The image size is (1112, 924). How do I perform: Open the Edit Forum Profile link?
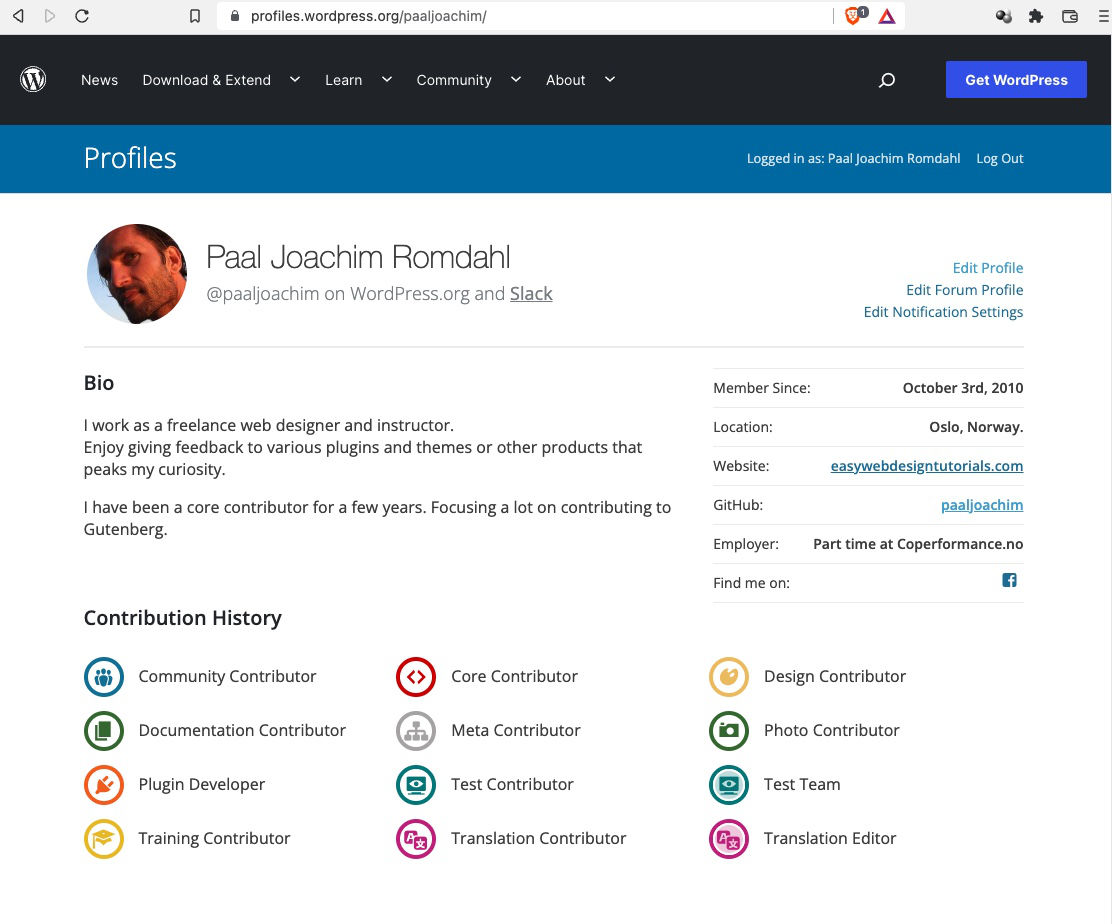point(964,290)
